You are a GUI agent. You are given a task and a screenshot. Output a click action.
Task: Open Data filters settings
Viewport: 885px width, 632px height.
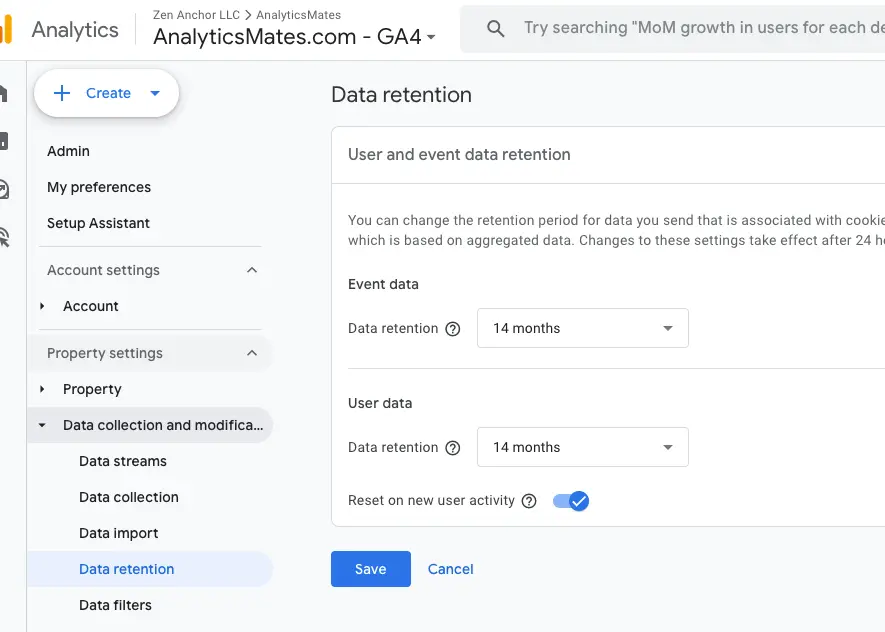pos(114,605)
